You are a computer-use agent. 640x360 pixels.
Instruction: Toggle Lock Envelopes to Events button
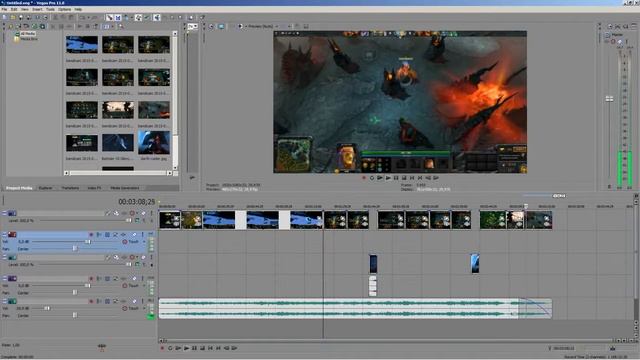click(138, 18)
